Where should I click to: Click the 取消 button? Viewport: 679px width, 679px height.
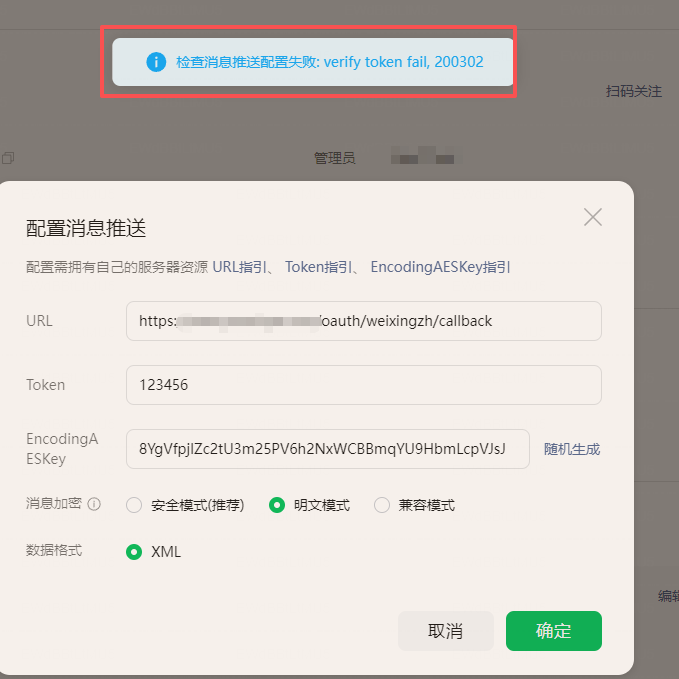pyautogui.click(x=446, y=631)
